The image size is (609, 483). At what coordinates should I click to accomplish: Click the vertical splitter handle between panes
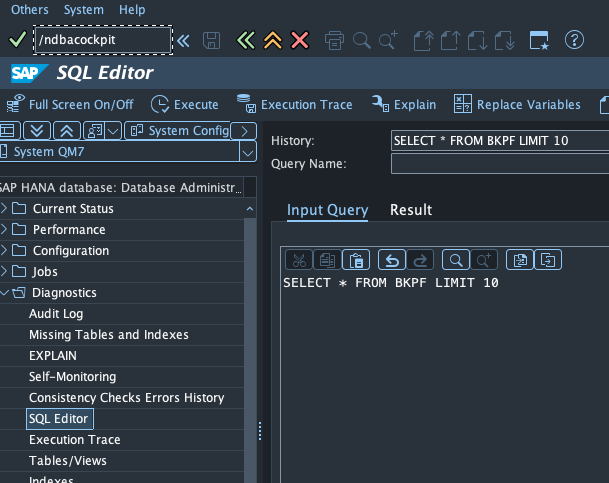pyautogui.click(x=260, y=431)
